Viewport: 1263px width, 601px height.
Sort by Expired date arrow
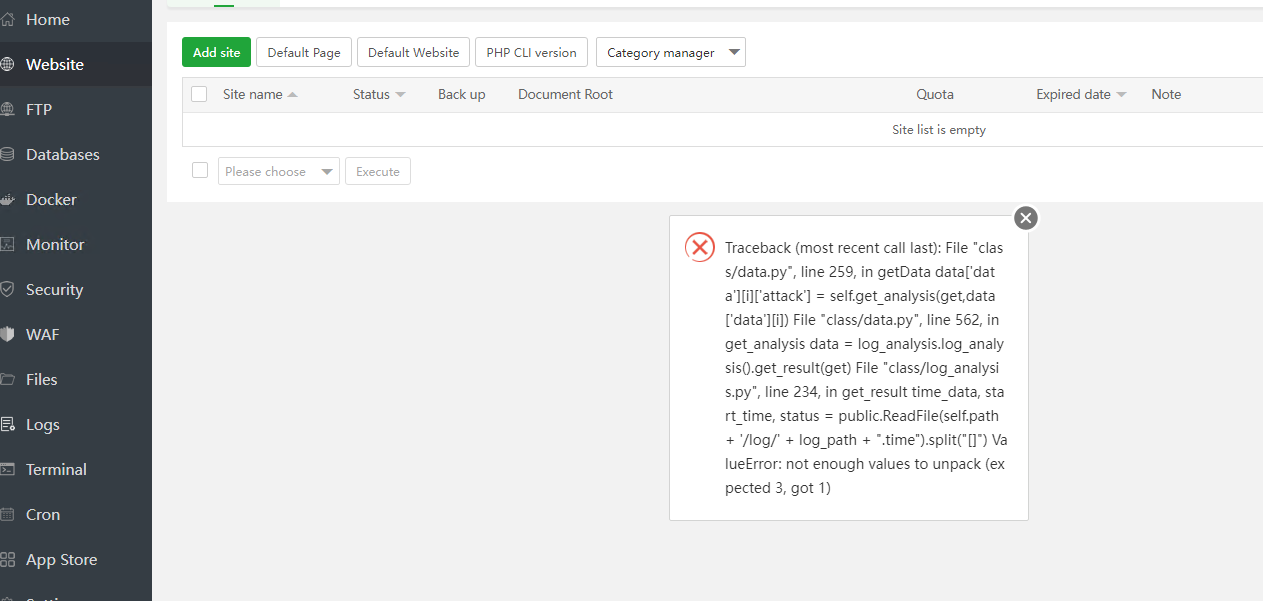1121,95
